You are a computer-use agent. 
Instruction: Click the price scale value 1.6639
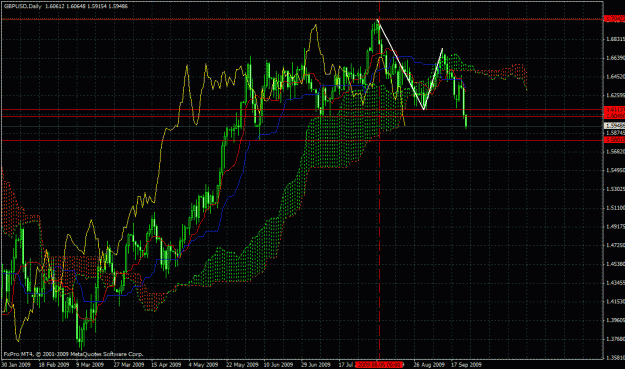(615, 58)
